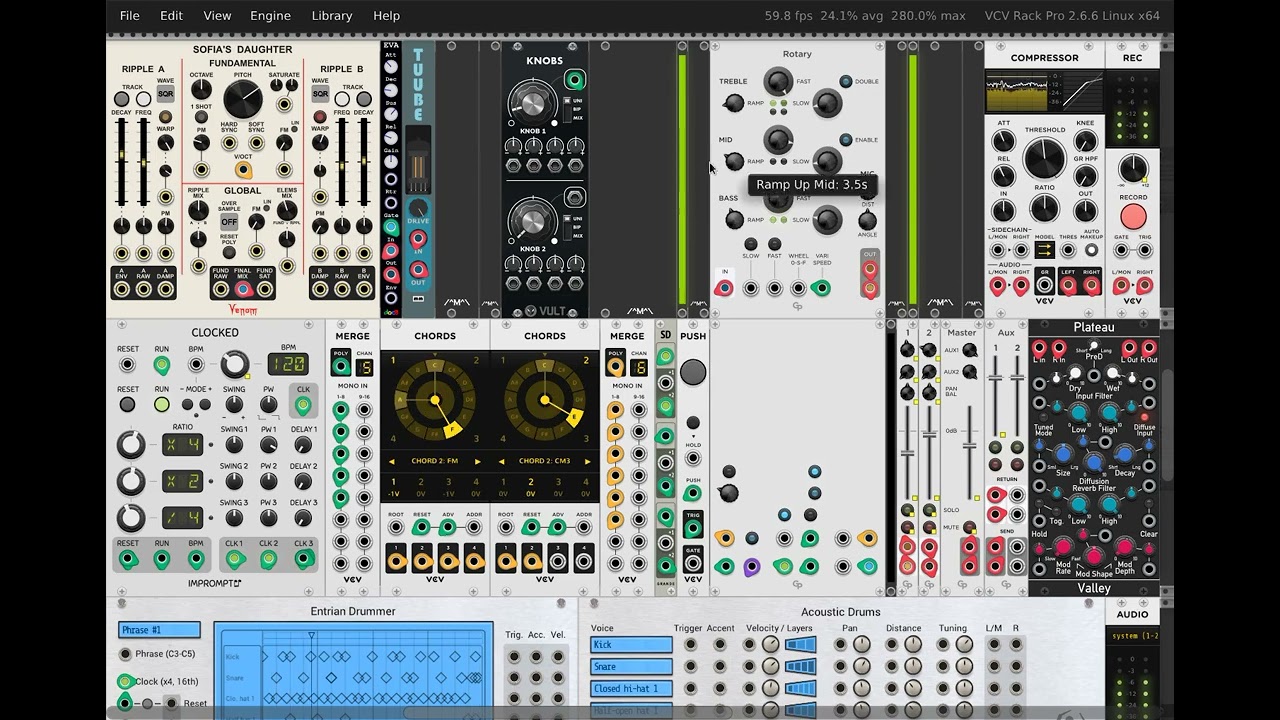The height and width of the screenshot is (720, 1280).
Task: Open the Snare voice selector in Acoustic Drums
Action: coord(631,667)
